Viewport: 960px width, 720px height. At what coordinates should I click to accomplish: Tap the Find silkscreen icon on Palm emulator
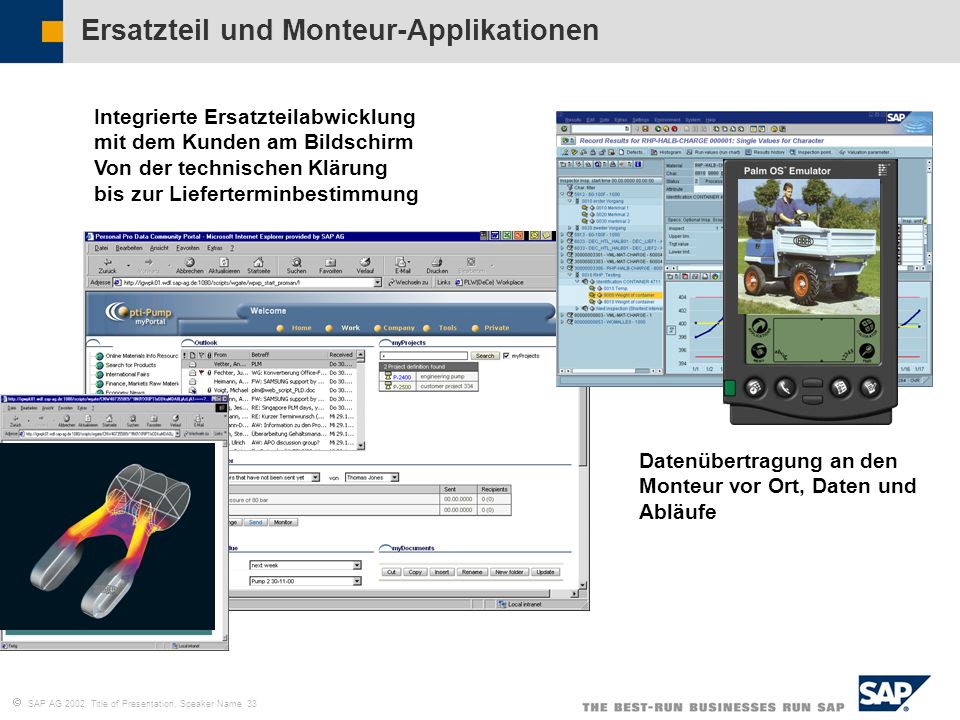pyautogui.click(x=866, y=351)
